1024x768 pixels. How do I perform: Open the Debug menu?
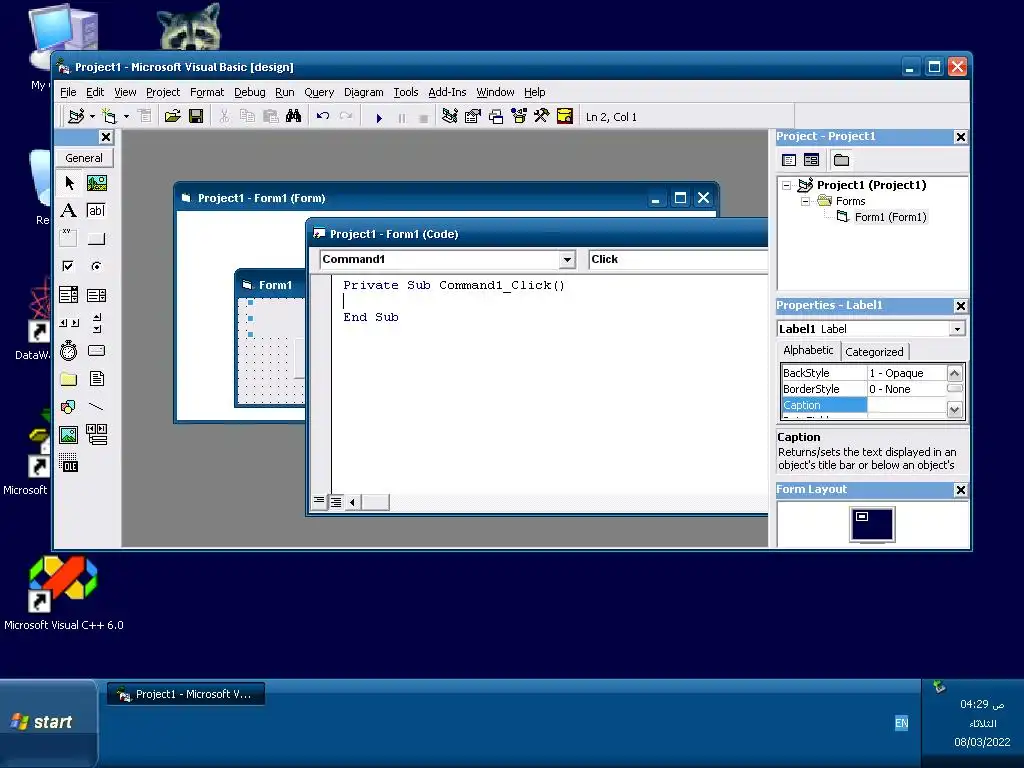pyautogui.click(x=249, y=92)
